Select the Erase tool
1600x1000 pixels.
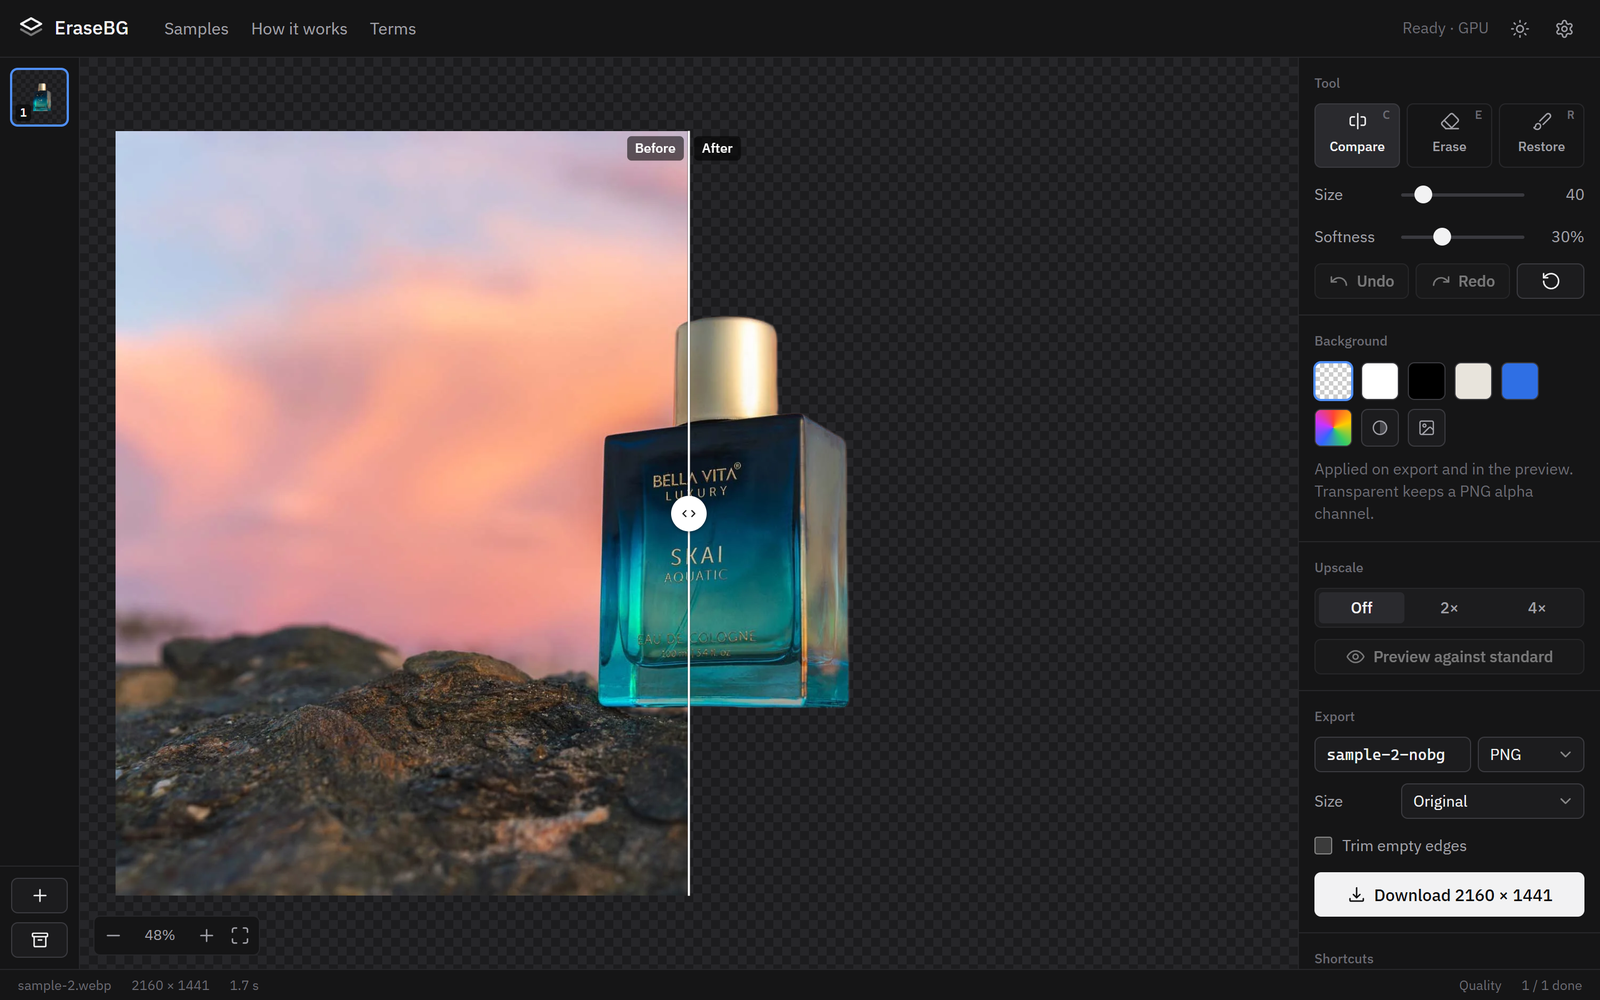click(1449, 135)
